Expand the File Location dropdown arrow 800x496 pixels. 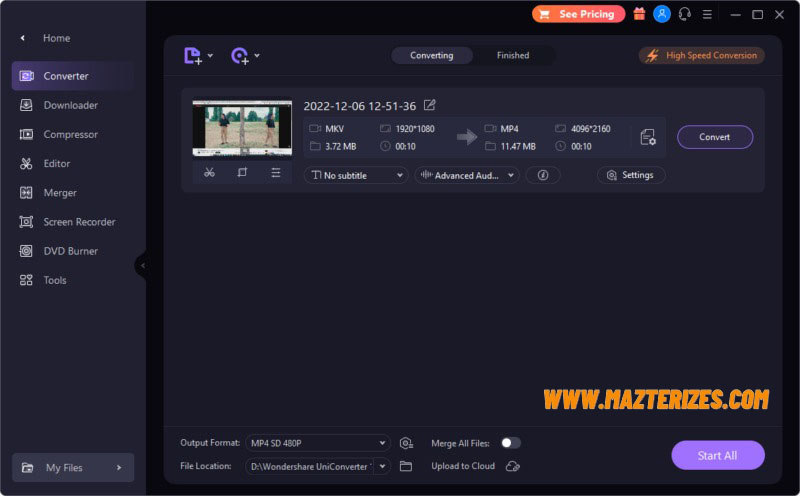pyautogui.click(x=382, y=466)
